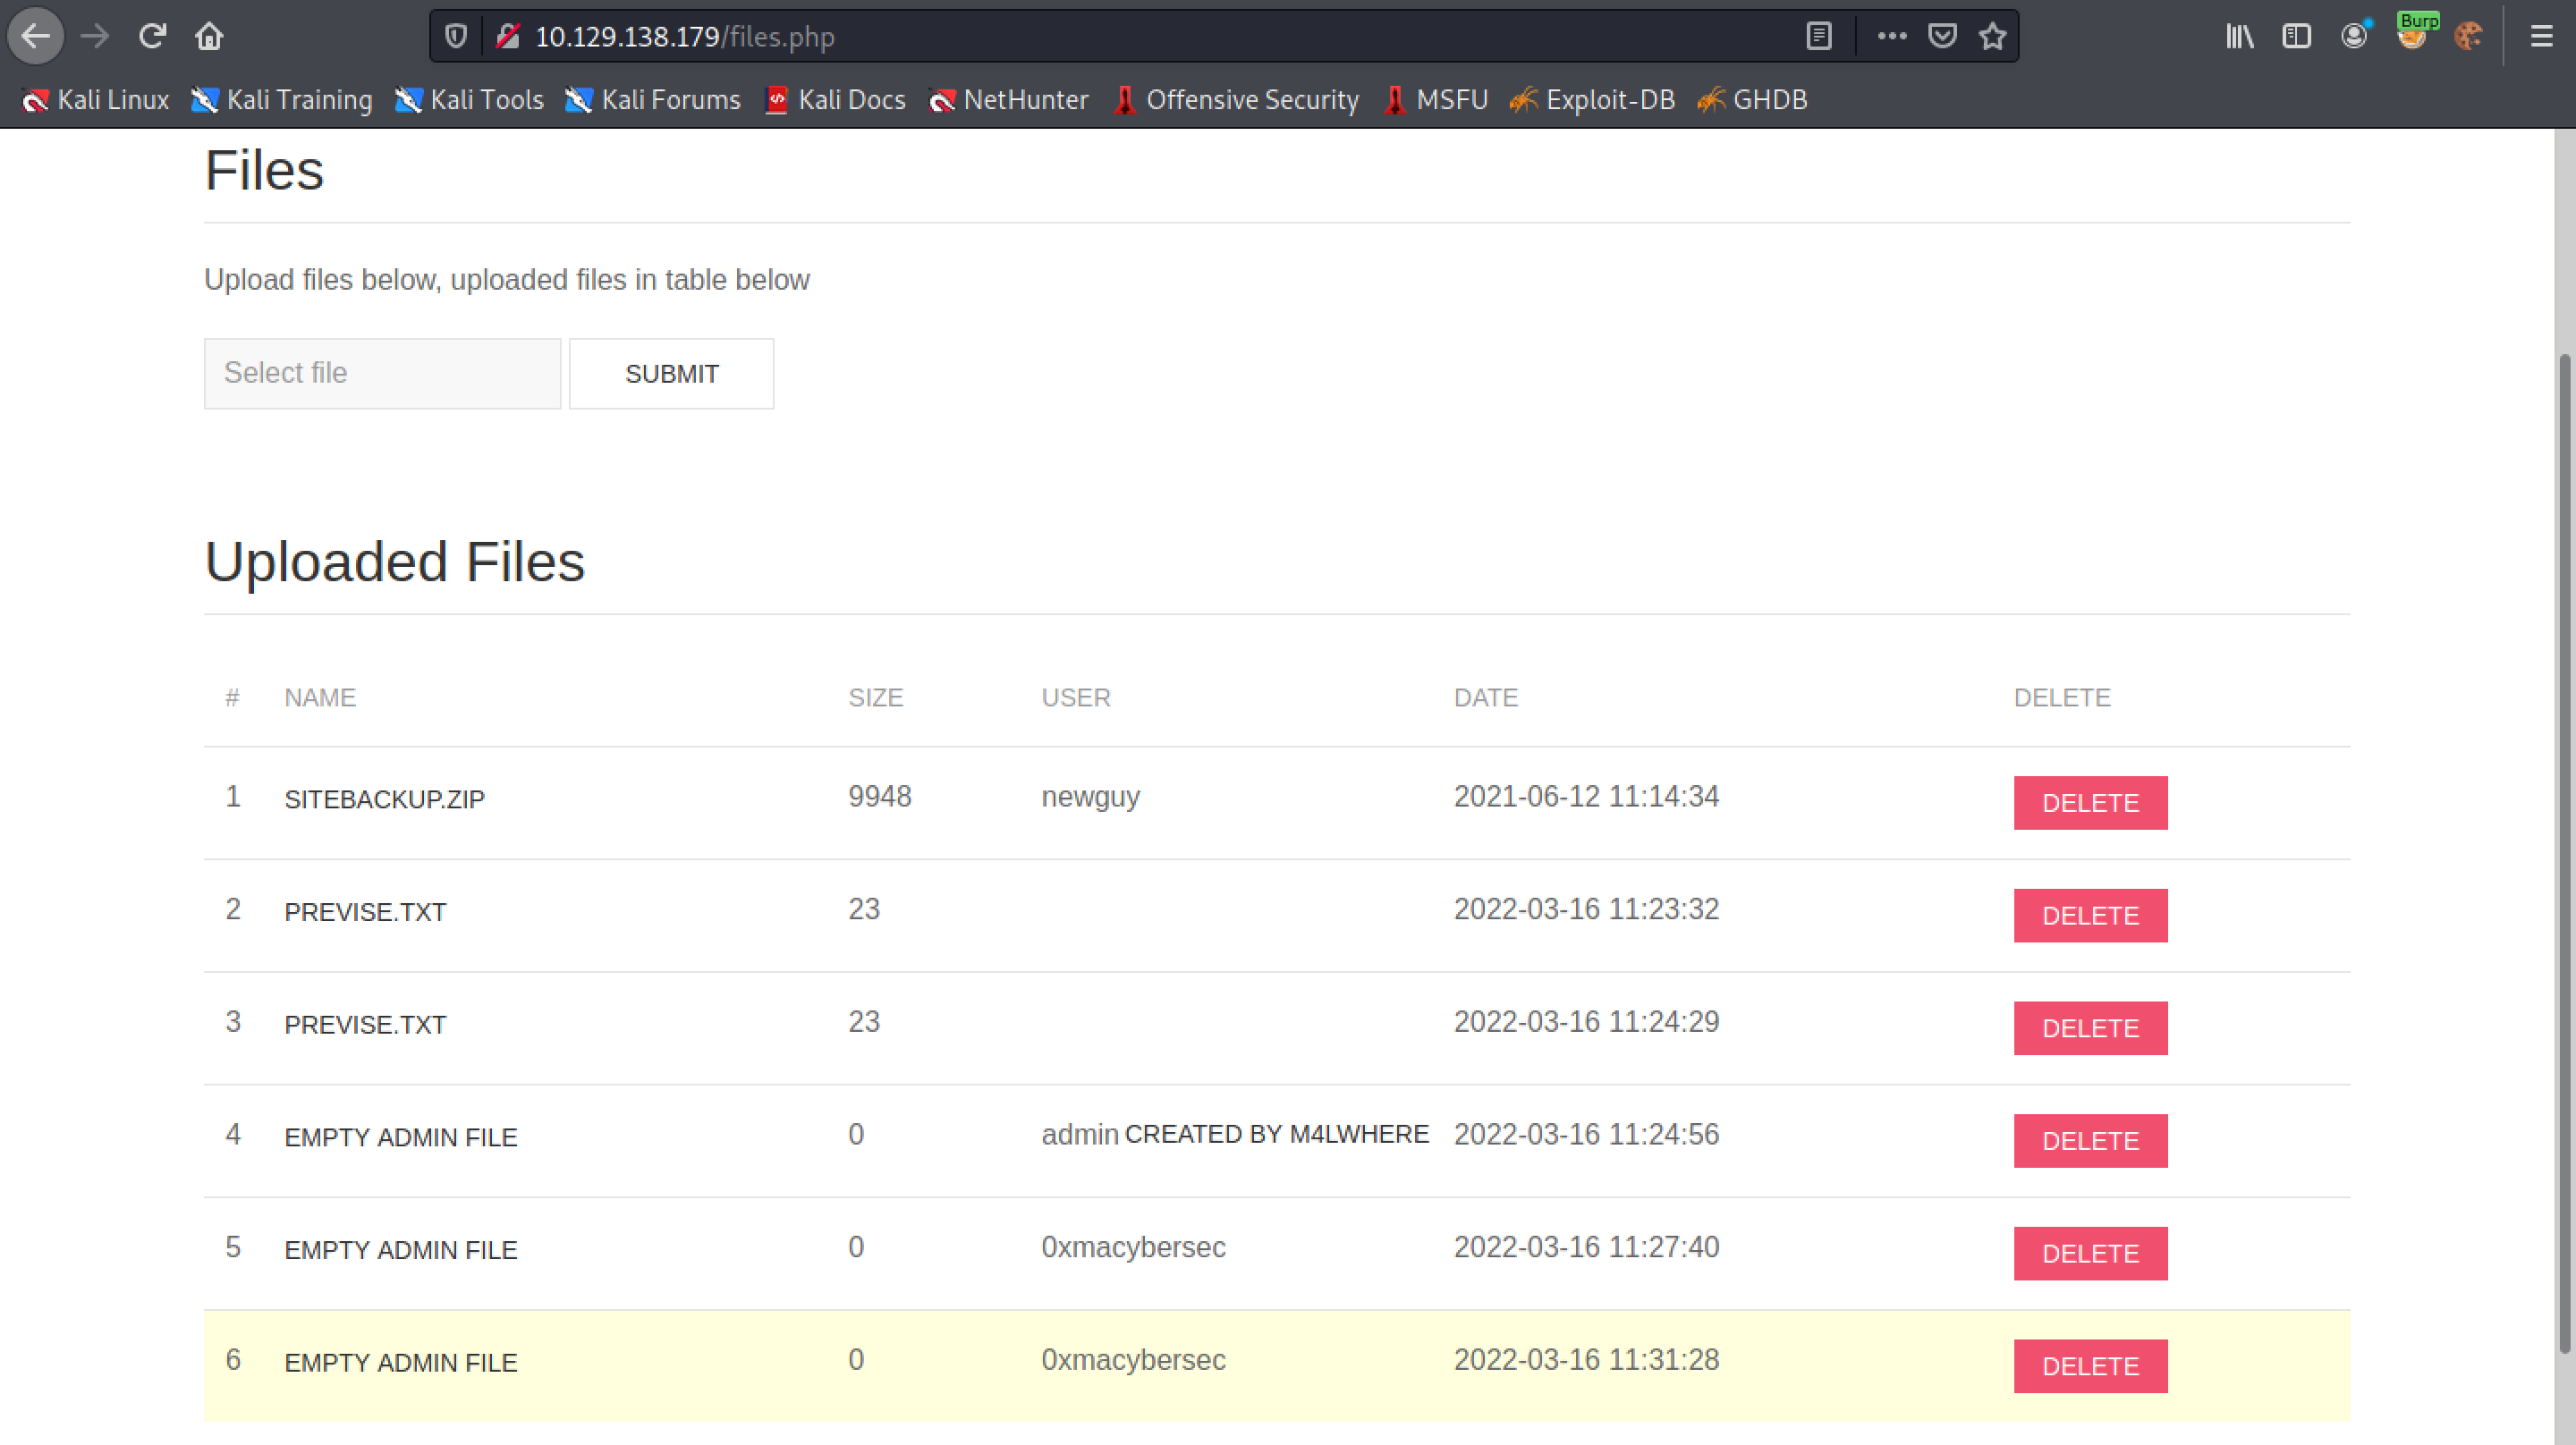Show sidebars icon
2576x1445 pixels.
2297,37
